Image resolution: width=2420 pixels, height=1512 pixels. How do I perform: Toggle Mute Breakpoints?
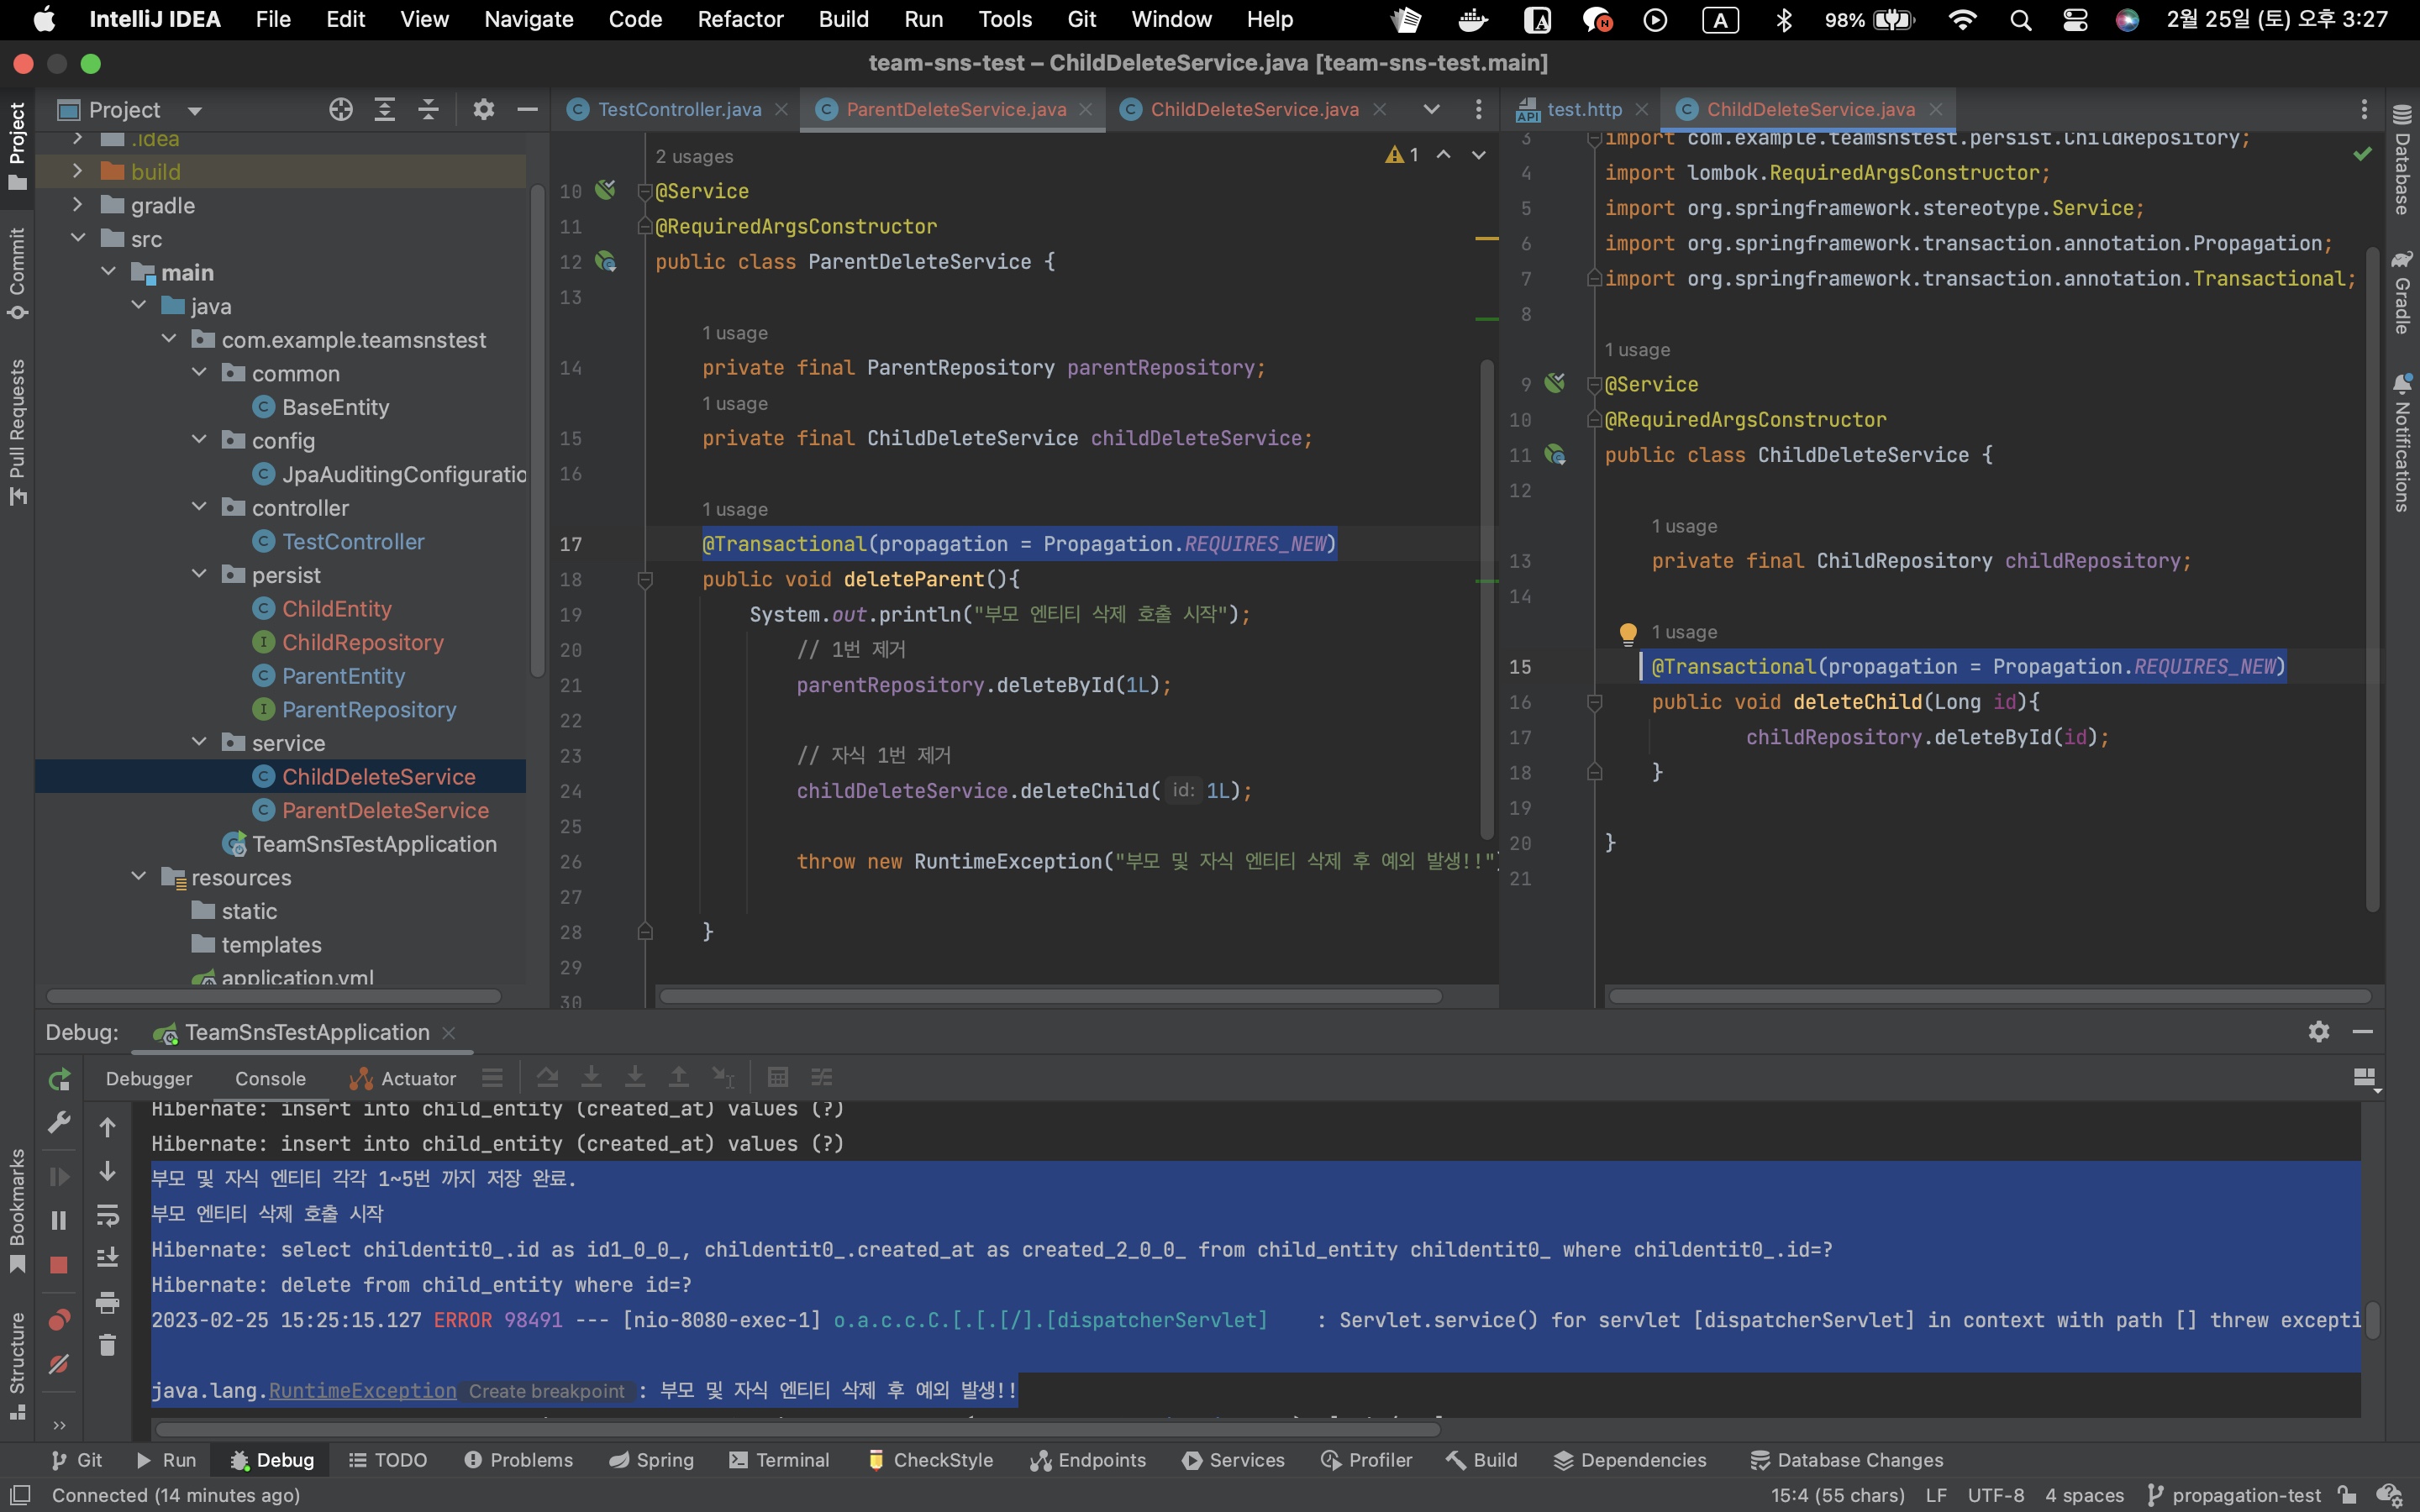click(59, 1364)
